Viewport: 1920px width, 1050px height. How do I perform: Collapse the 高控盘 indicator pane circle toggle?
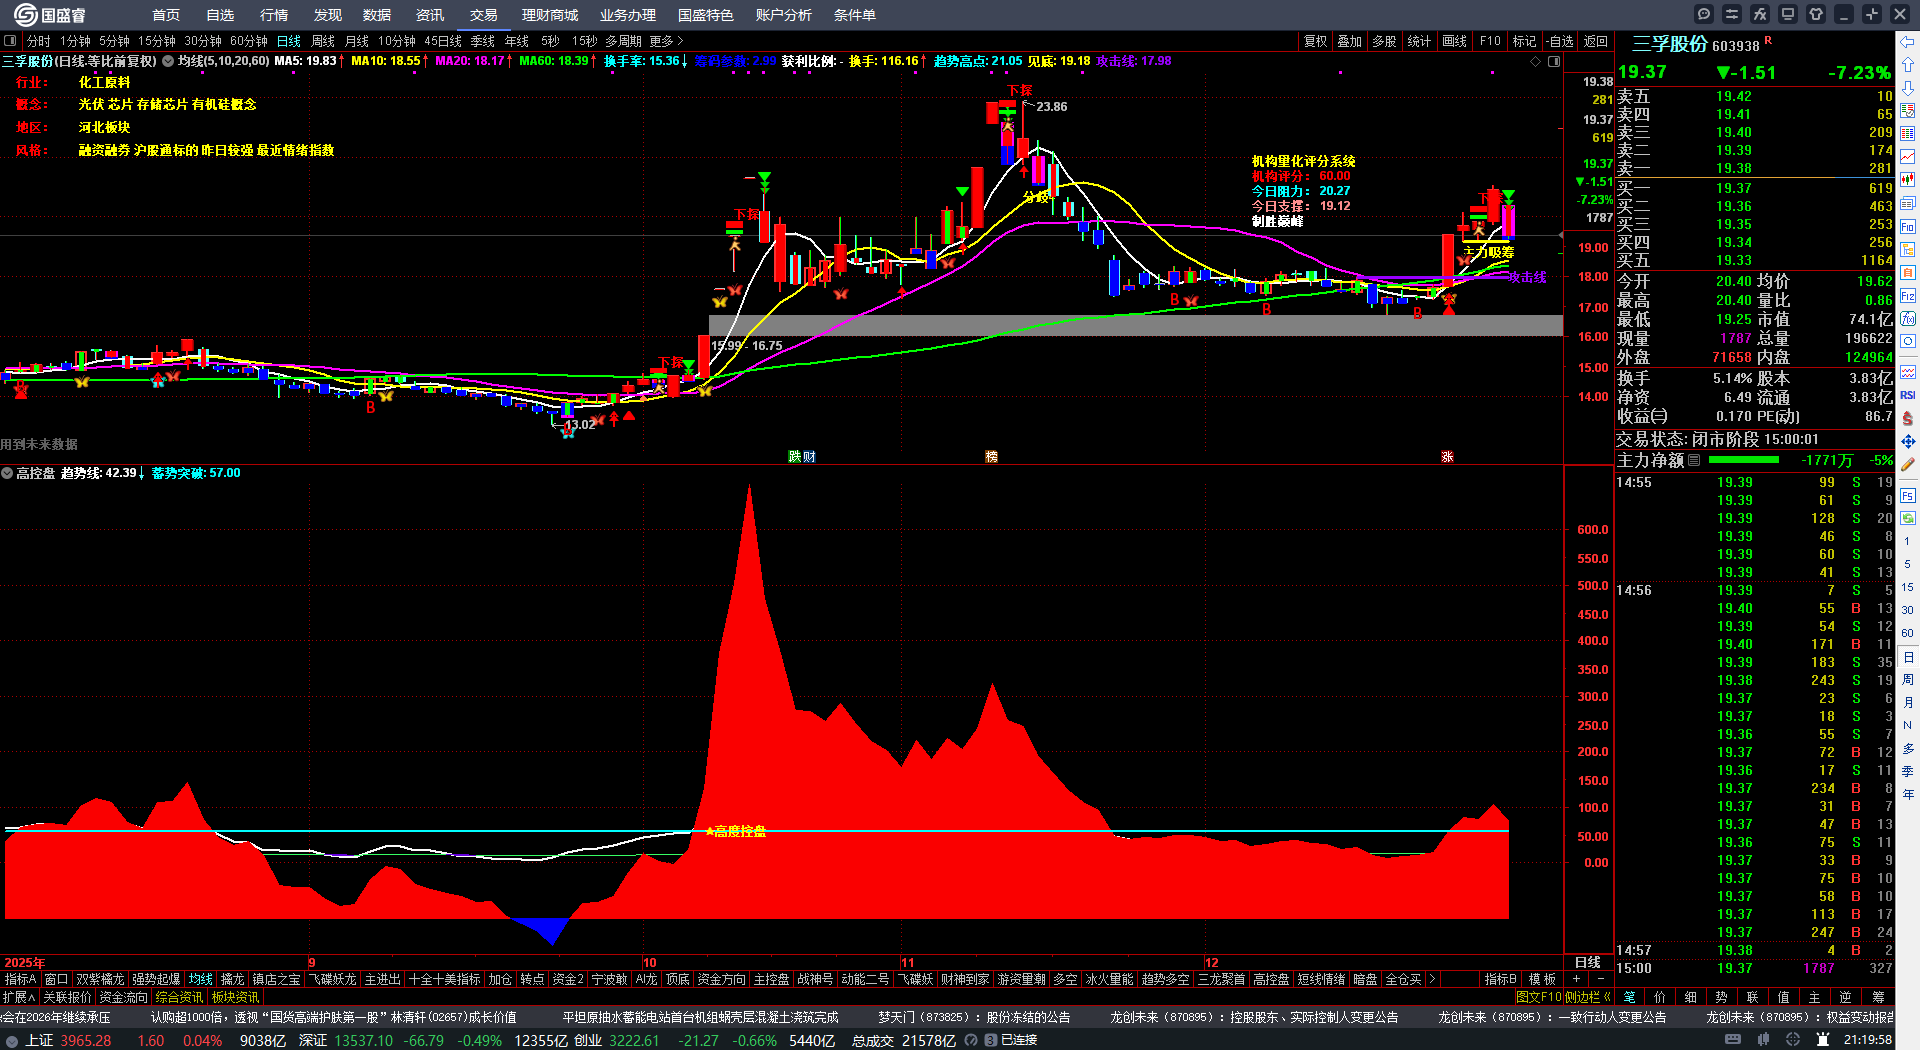click(7, 473)
